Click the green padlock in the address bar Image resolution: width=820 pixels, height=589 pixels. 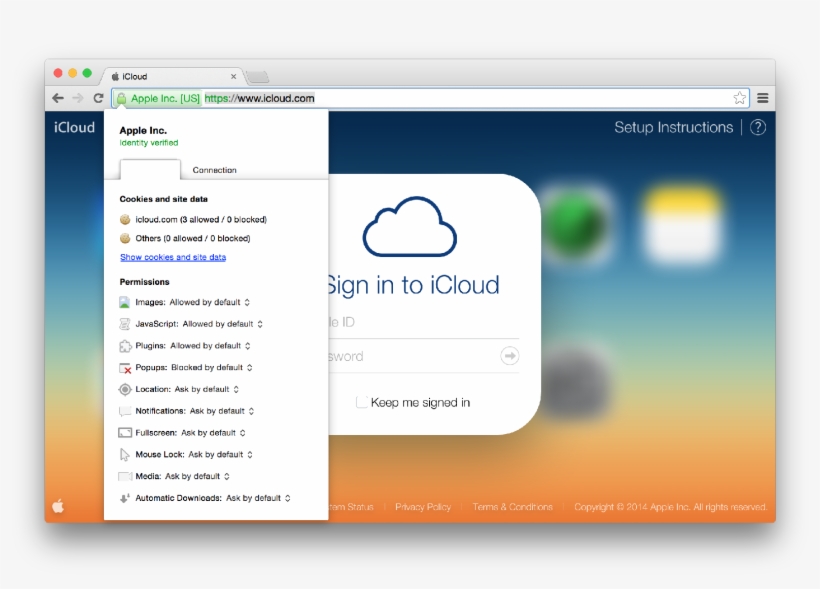tap(121, 97)
